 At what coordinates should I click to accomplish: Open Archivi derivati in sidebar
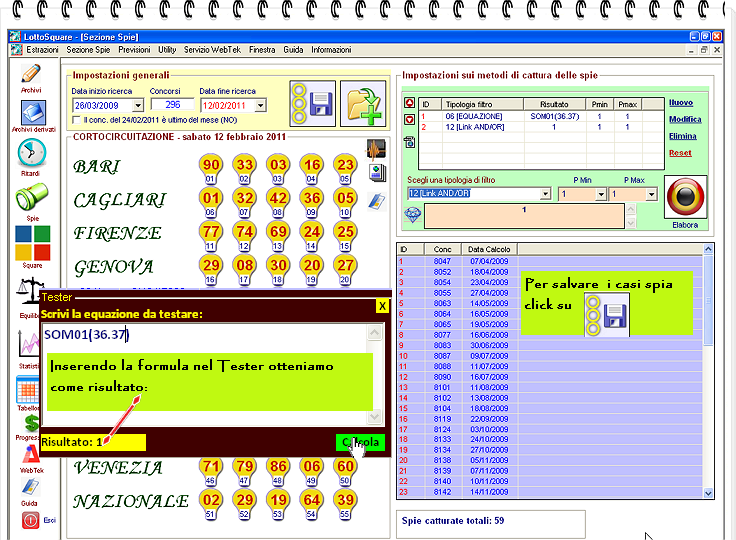point(33,113)
